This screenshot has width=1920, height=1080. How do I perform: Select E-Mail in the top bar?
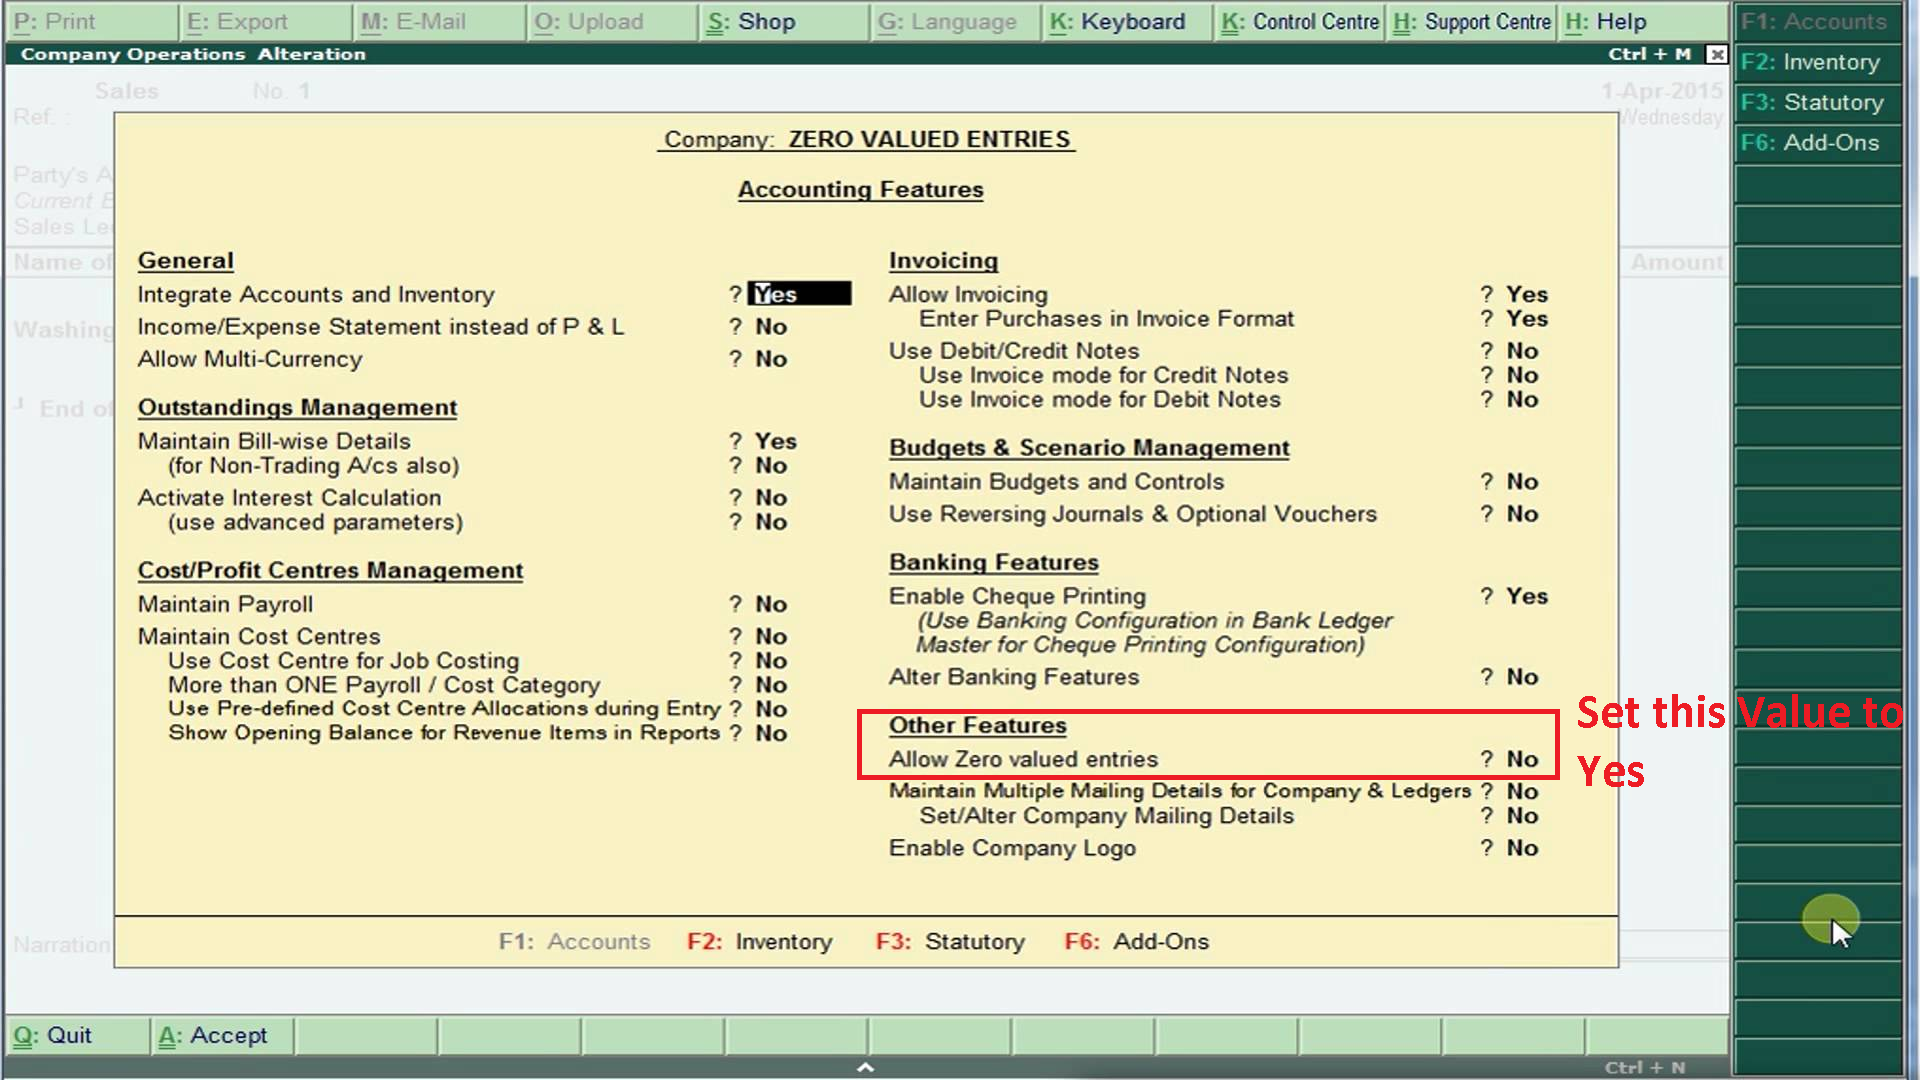point(439,21)
